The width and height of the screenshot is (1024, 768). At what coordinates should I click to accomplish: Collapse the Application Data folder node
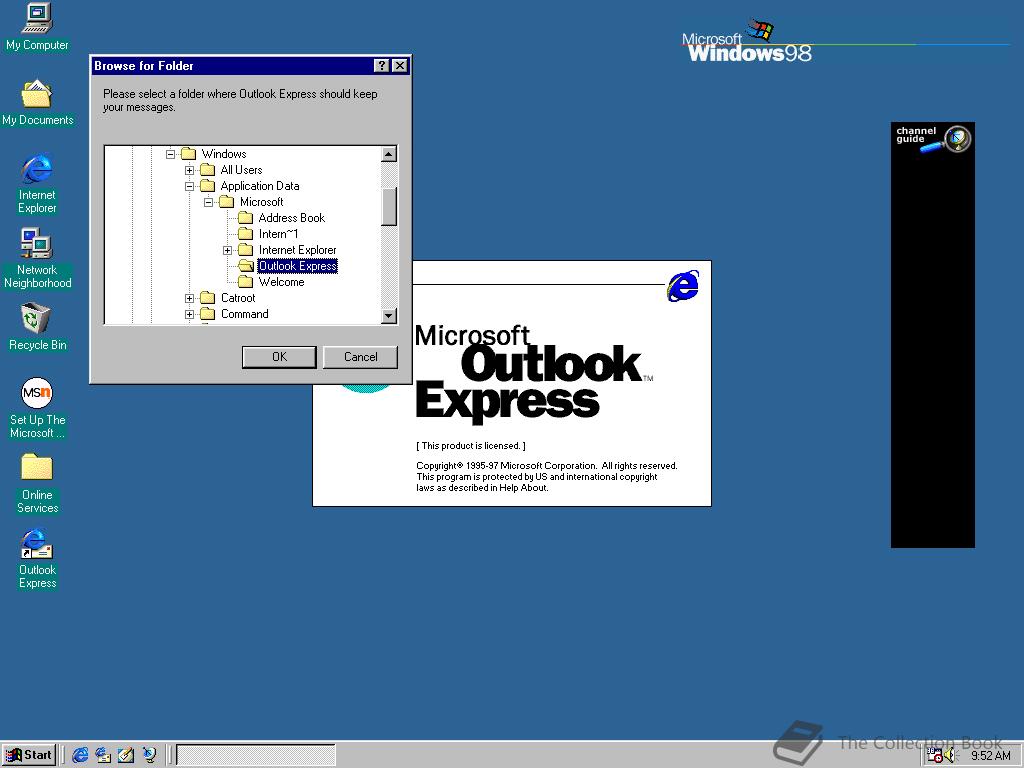pos(189,186)
